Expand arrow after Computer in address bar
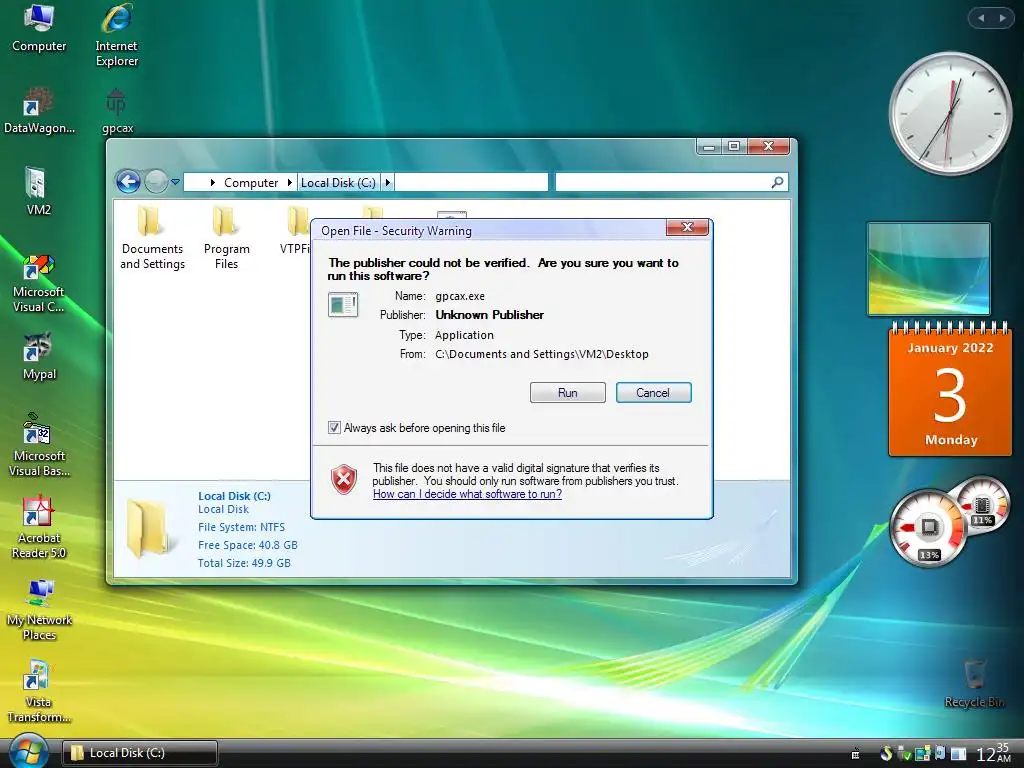The image size is (1024, 768). (289, 183)
